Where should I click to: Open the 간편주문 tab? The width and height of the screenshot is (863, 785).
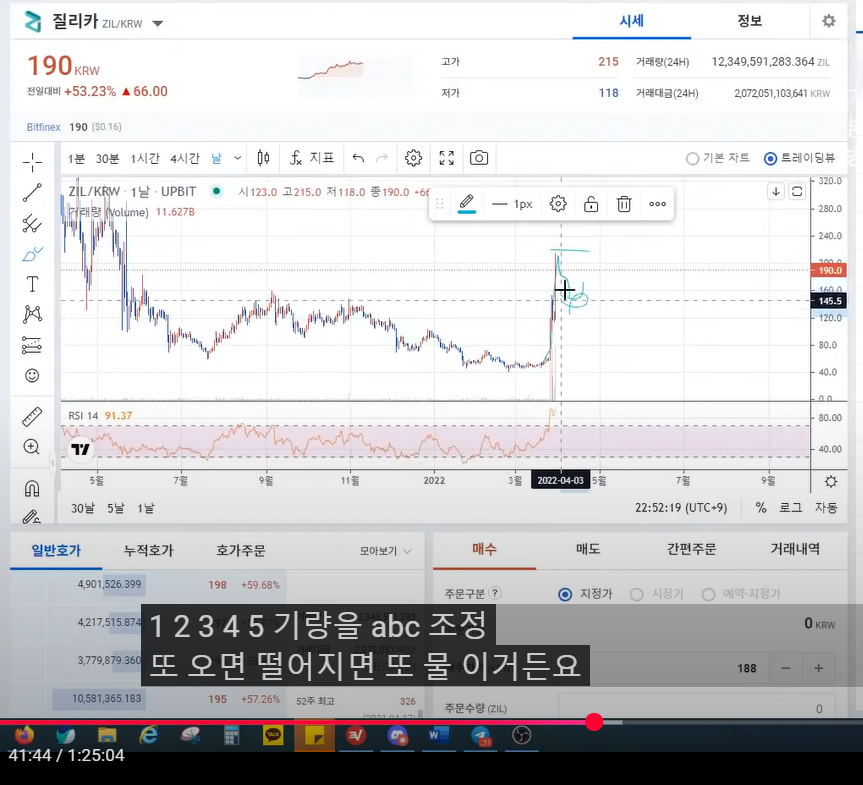(691, 549)
